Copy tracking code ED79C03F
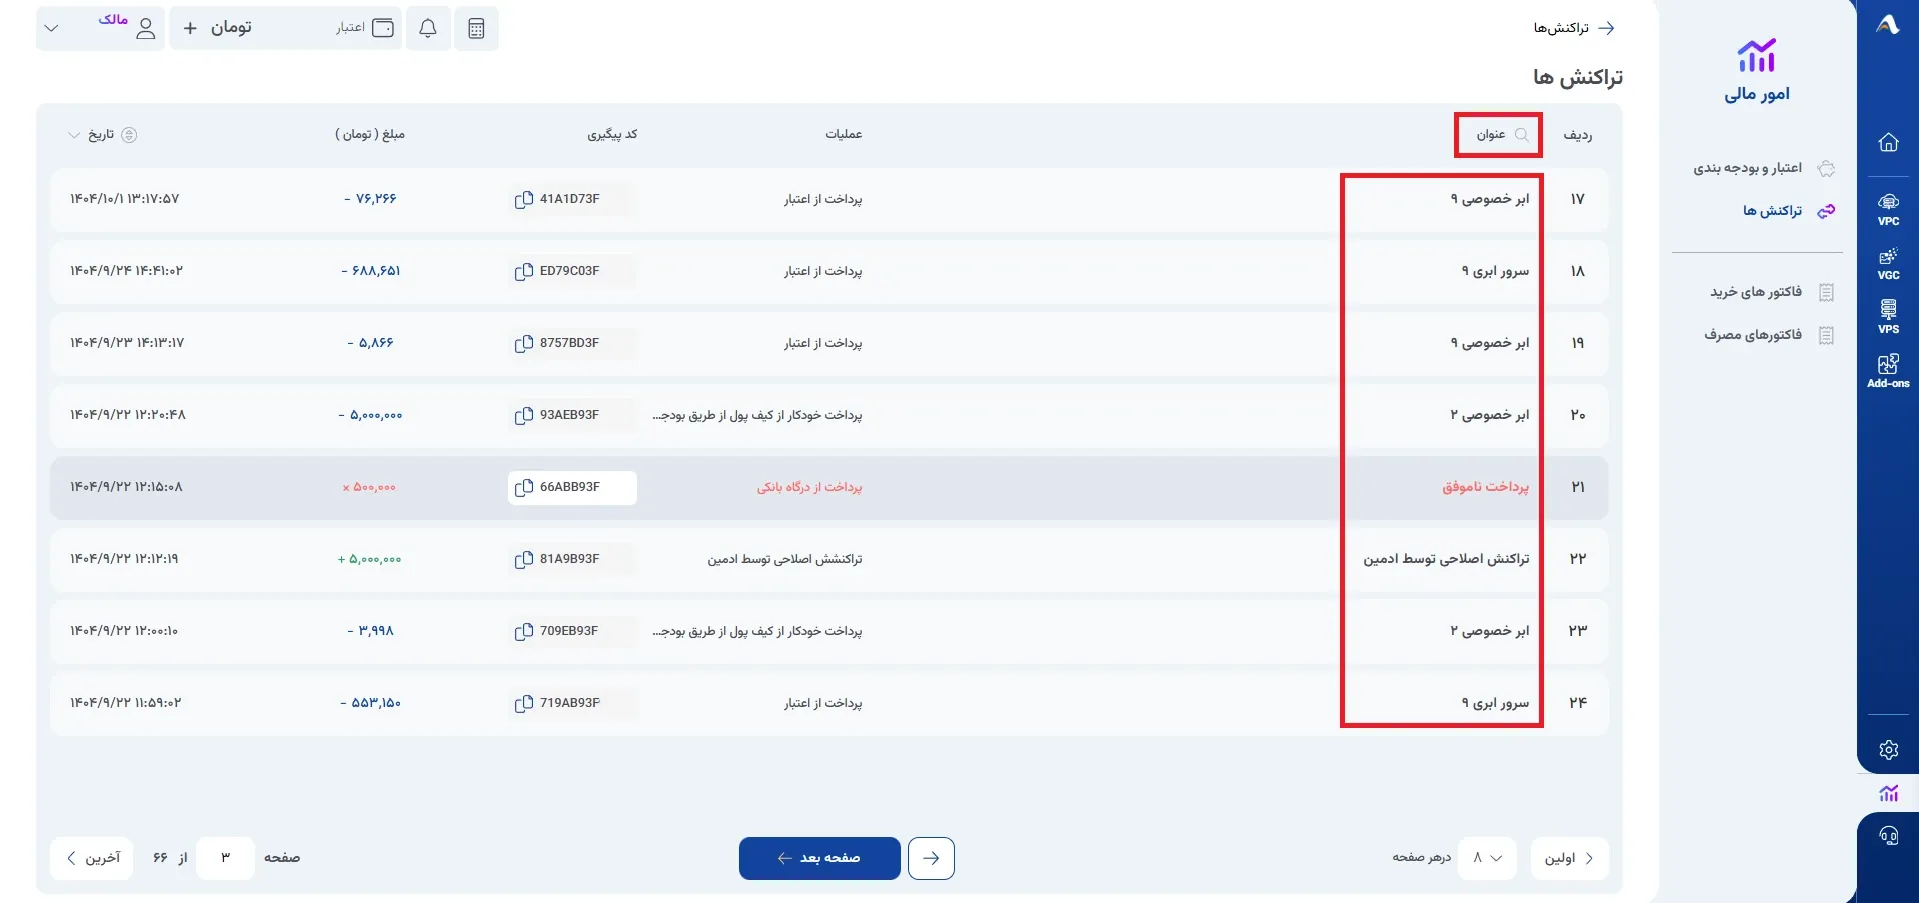The image size is (1919, 903). tap(523, 271)
